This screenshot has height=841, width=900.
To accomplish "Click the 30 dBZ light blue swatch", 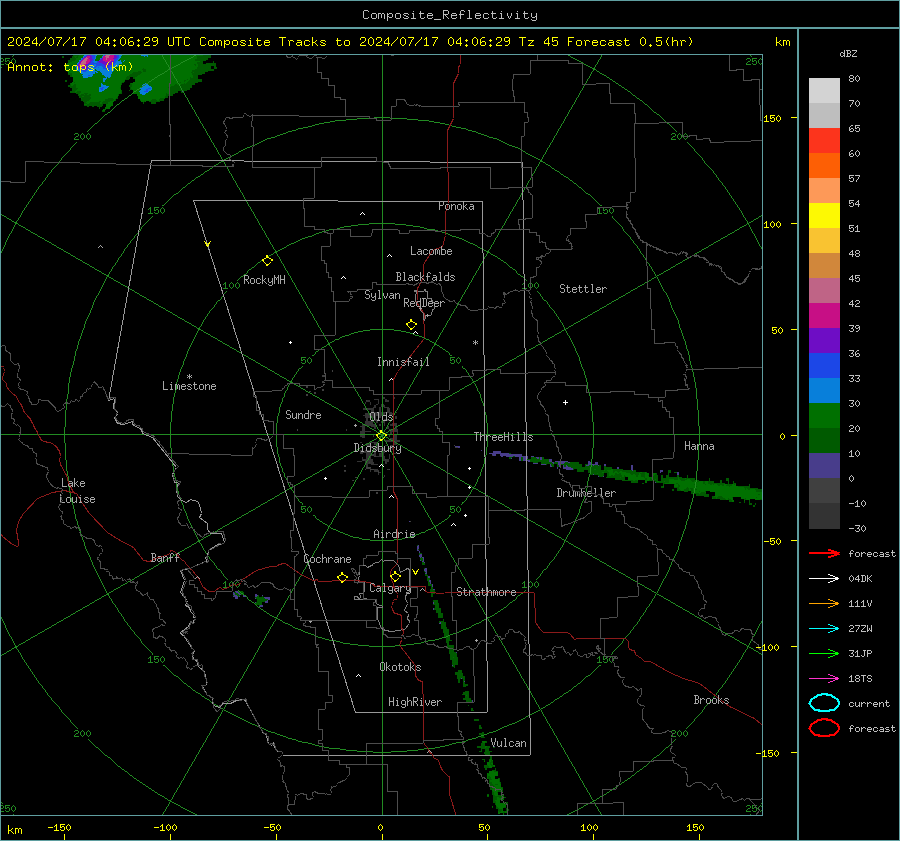I will (x=824, y=390).
